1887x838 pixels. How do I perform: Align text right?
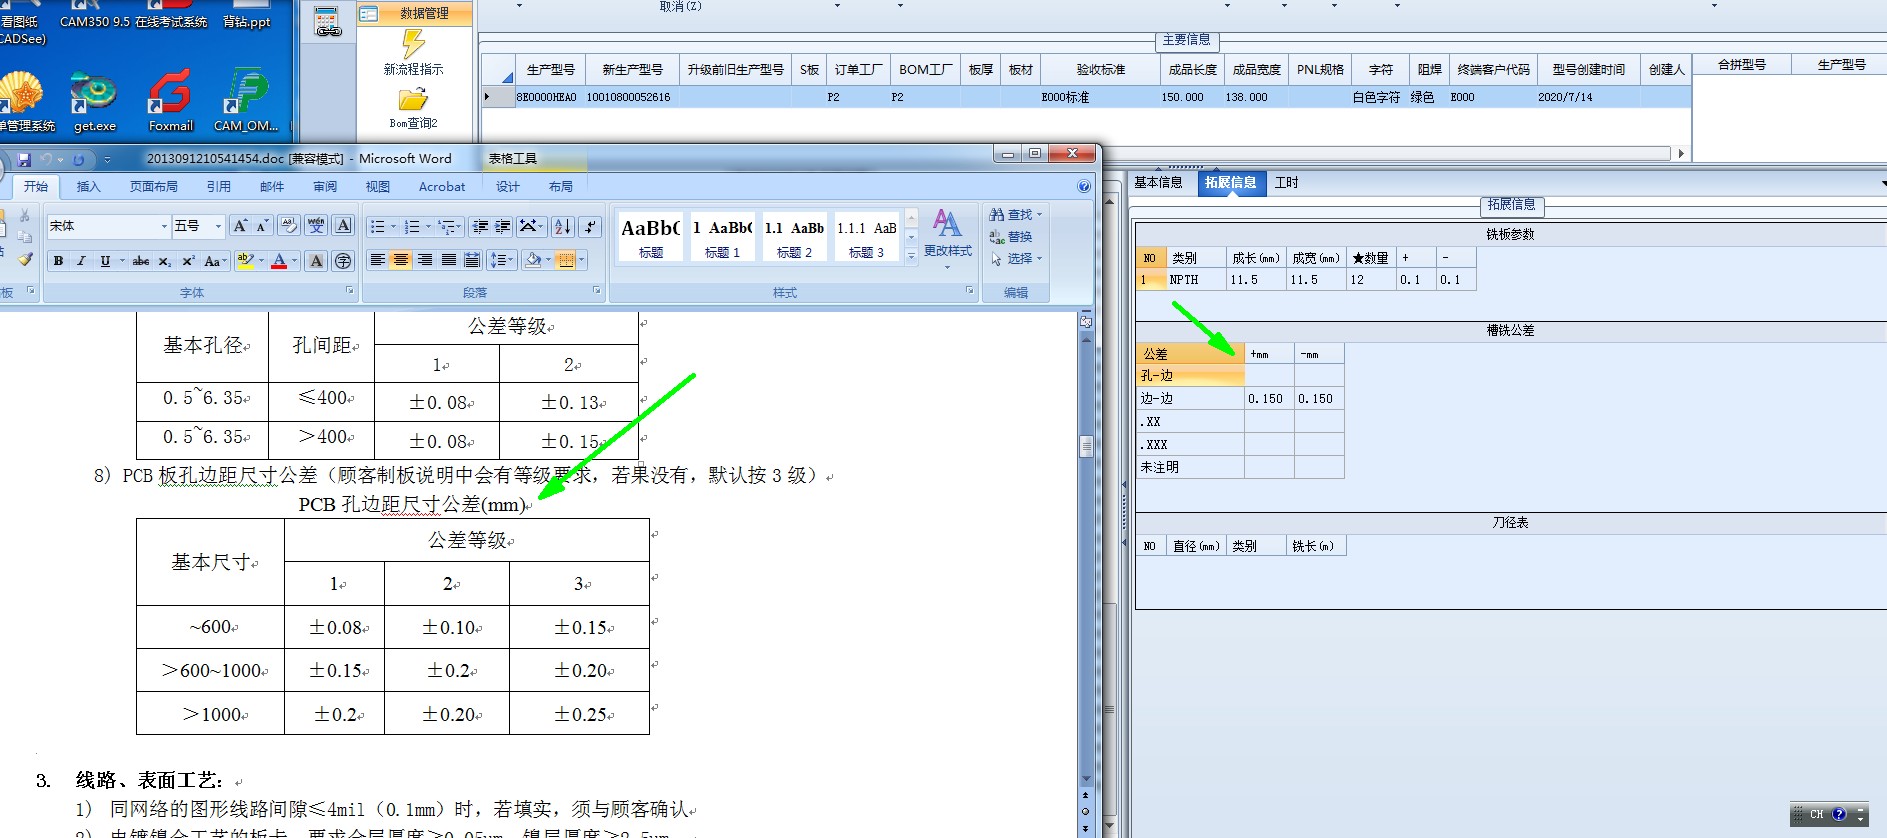(x=425, y=261)
